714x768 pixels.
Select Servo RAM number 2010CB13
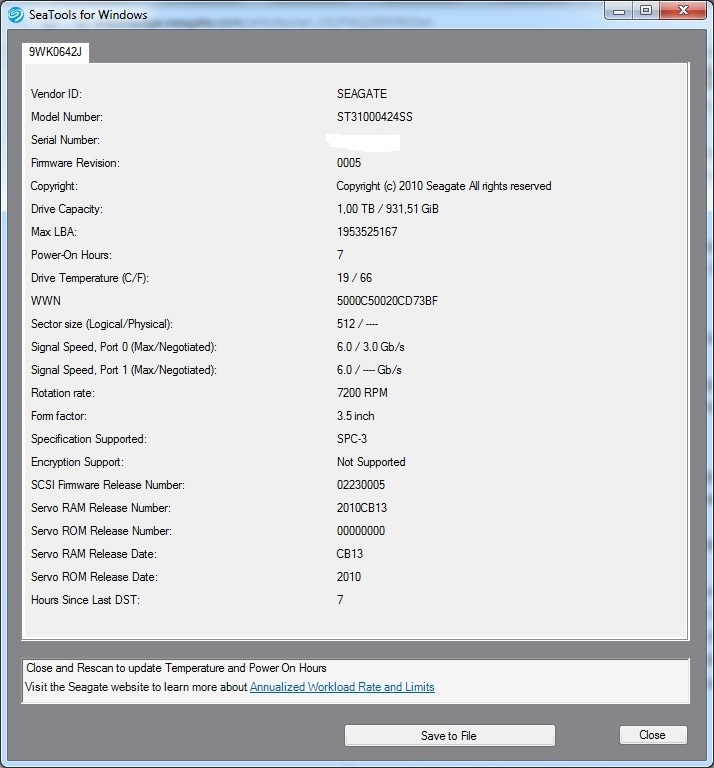pyautogui.click(x=361, y=508)
